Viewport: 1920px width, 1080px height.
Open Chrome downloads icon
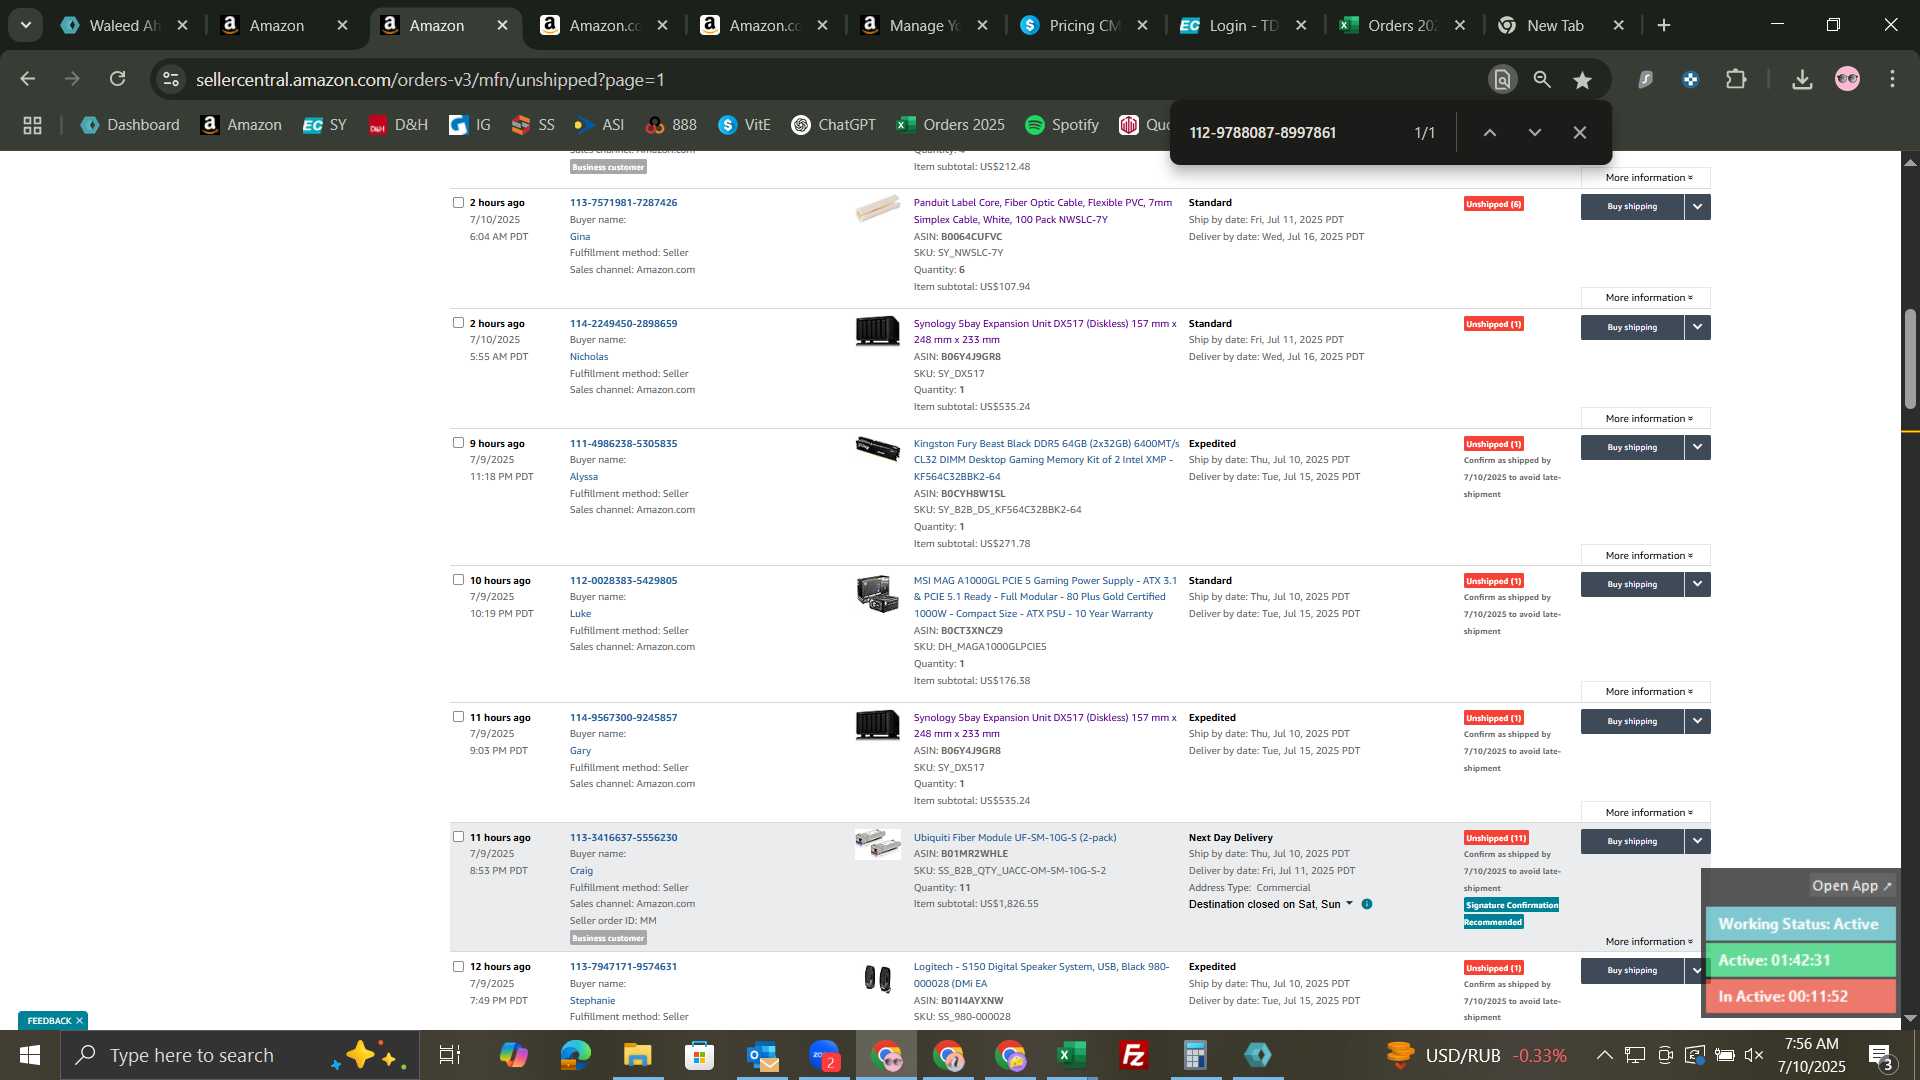tap(1802, 79)
